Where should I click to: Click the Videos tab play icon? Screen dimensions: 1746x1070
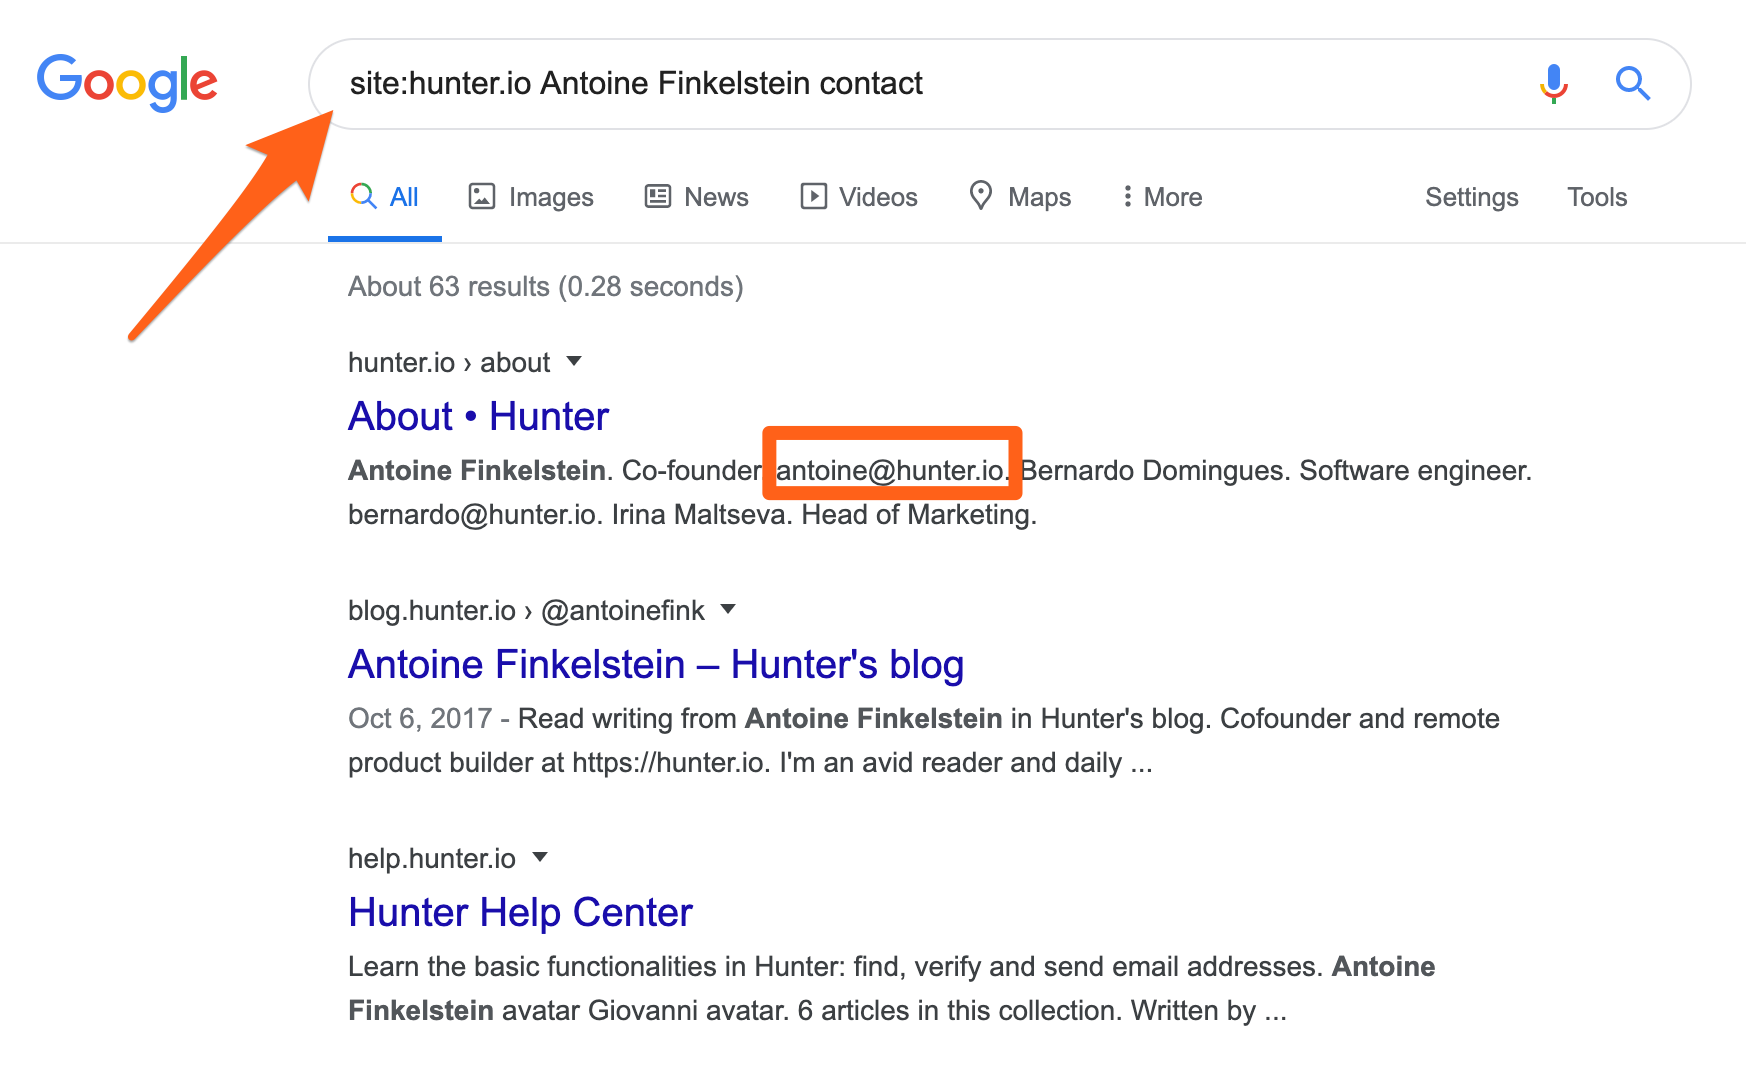click(814, 196)
